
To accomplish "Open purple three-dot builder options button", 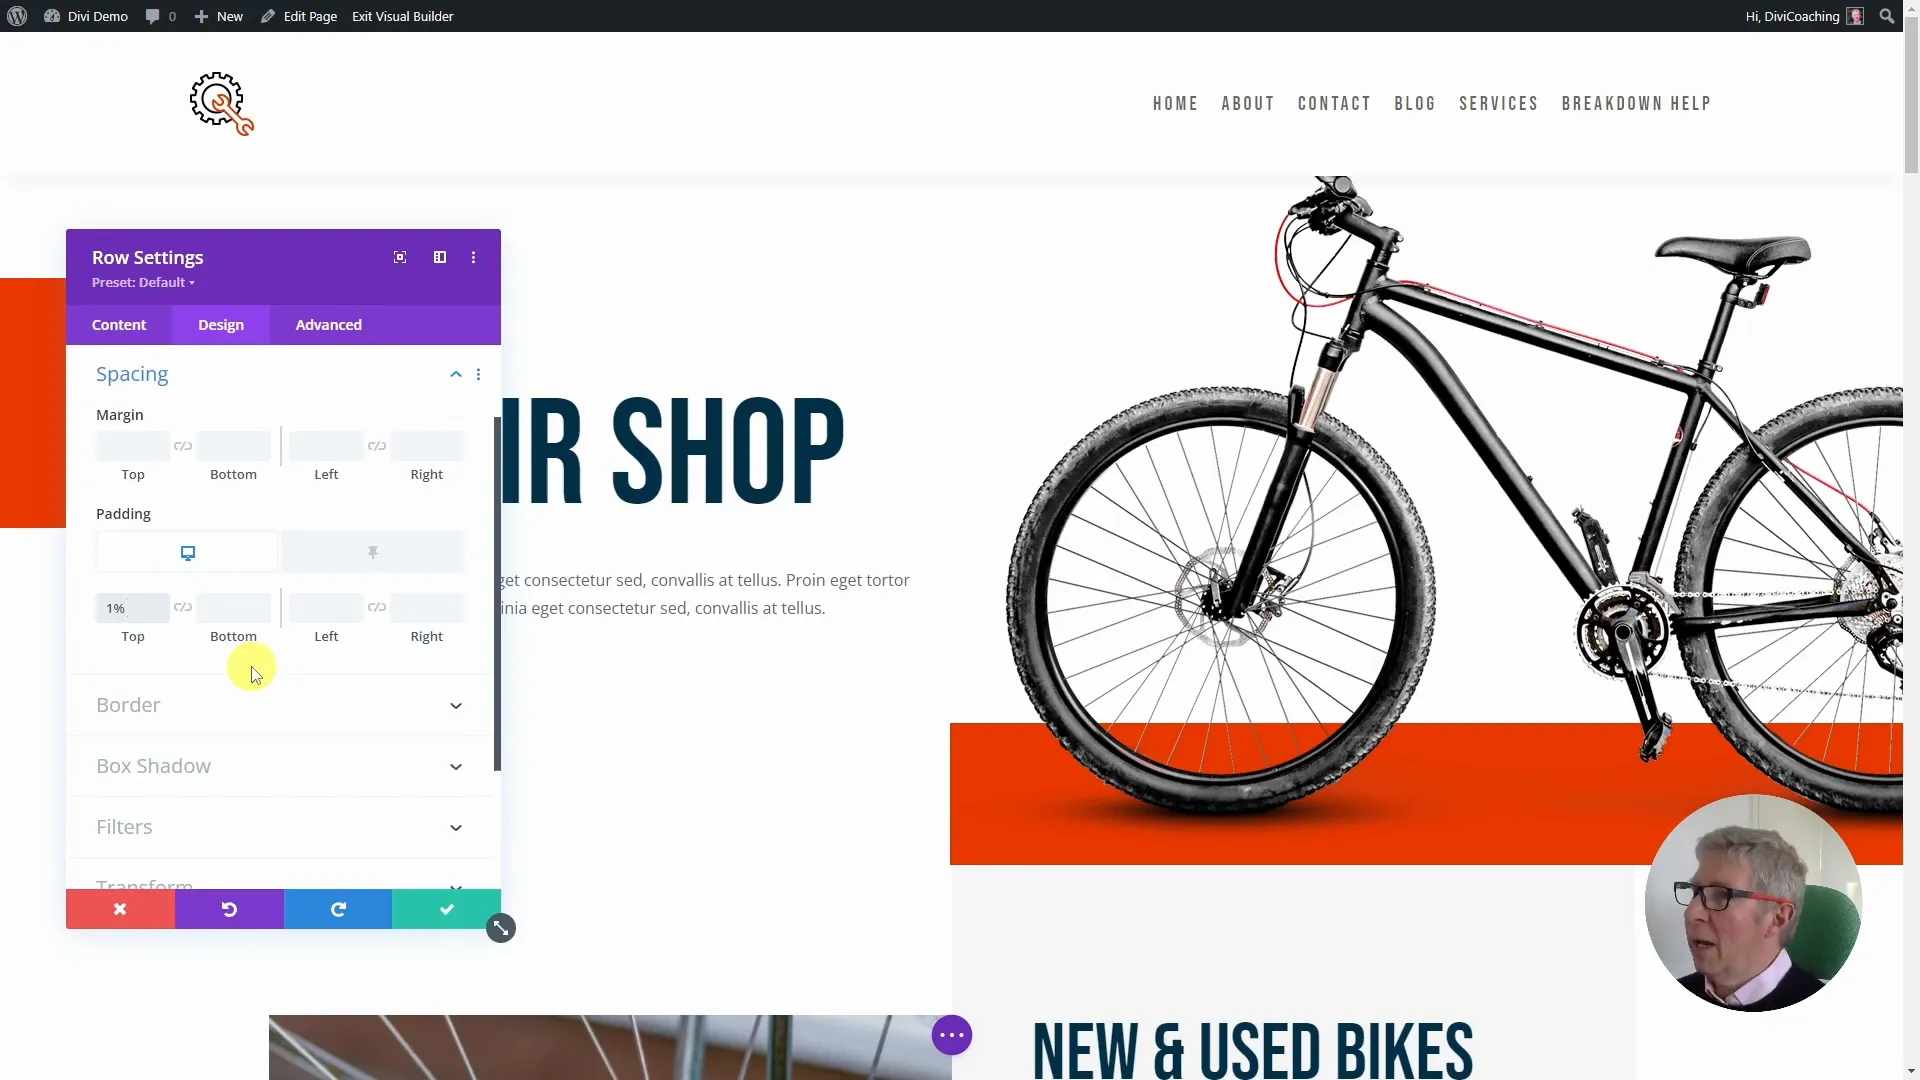I will point(952,1035).
